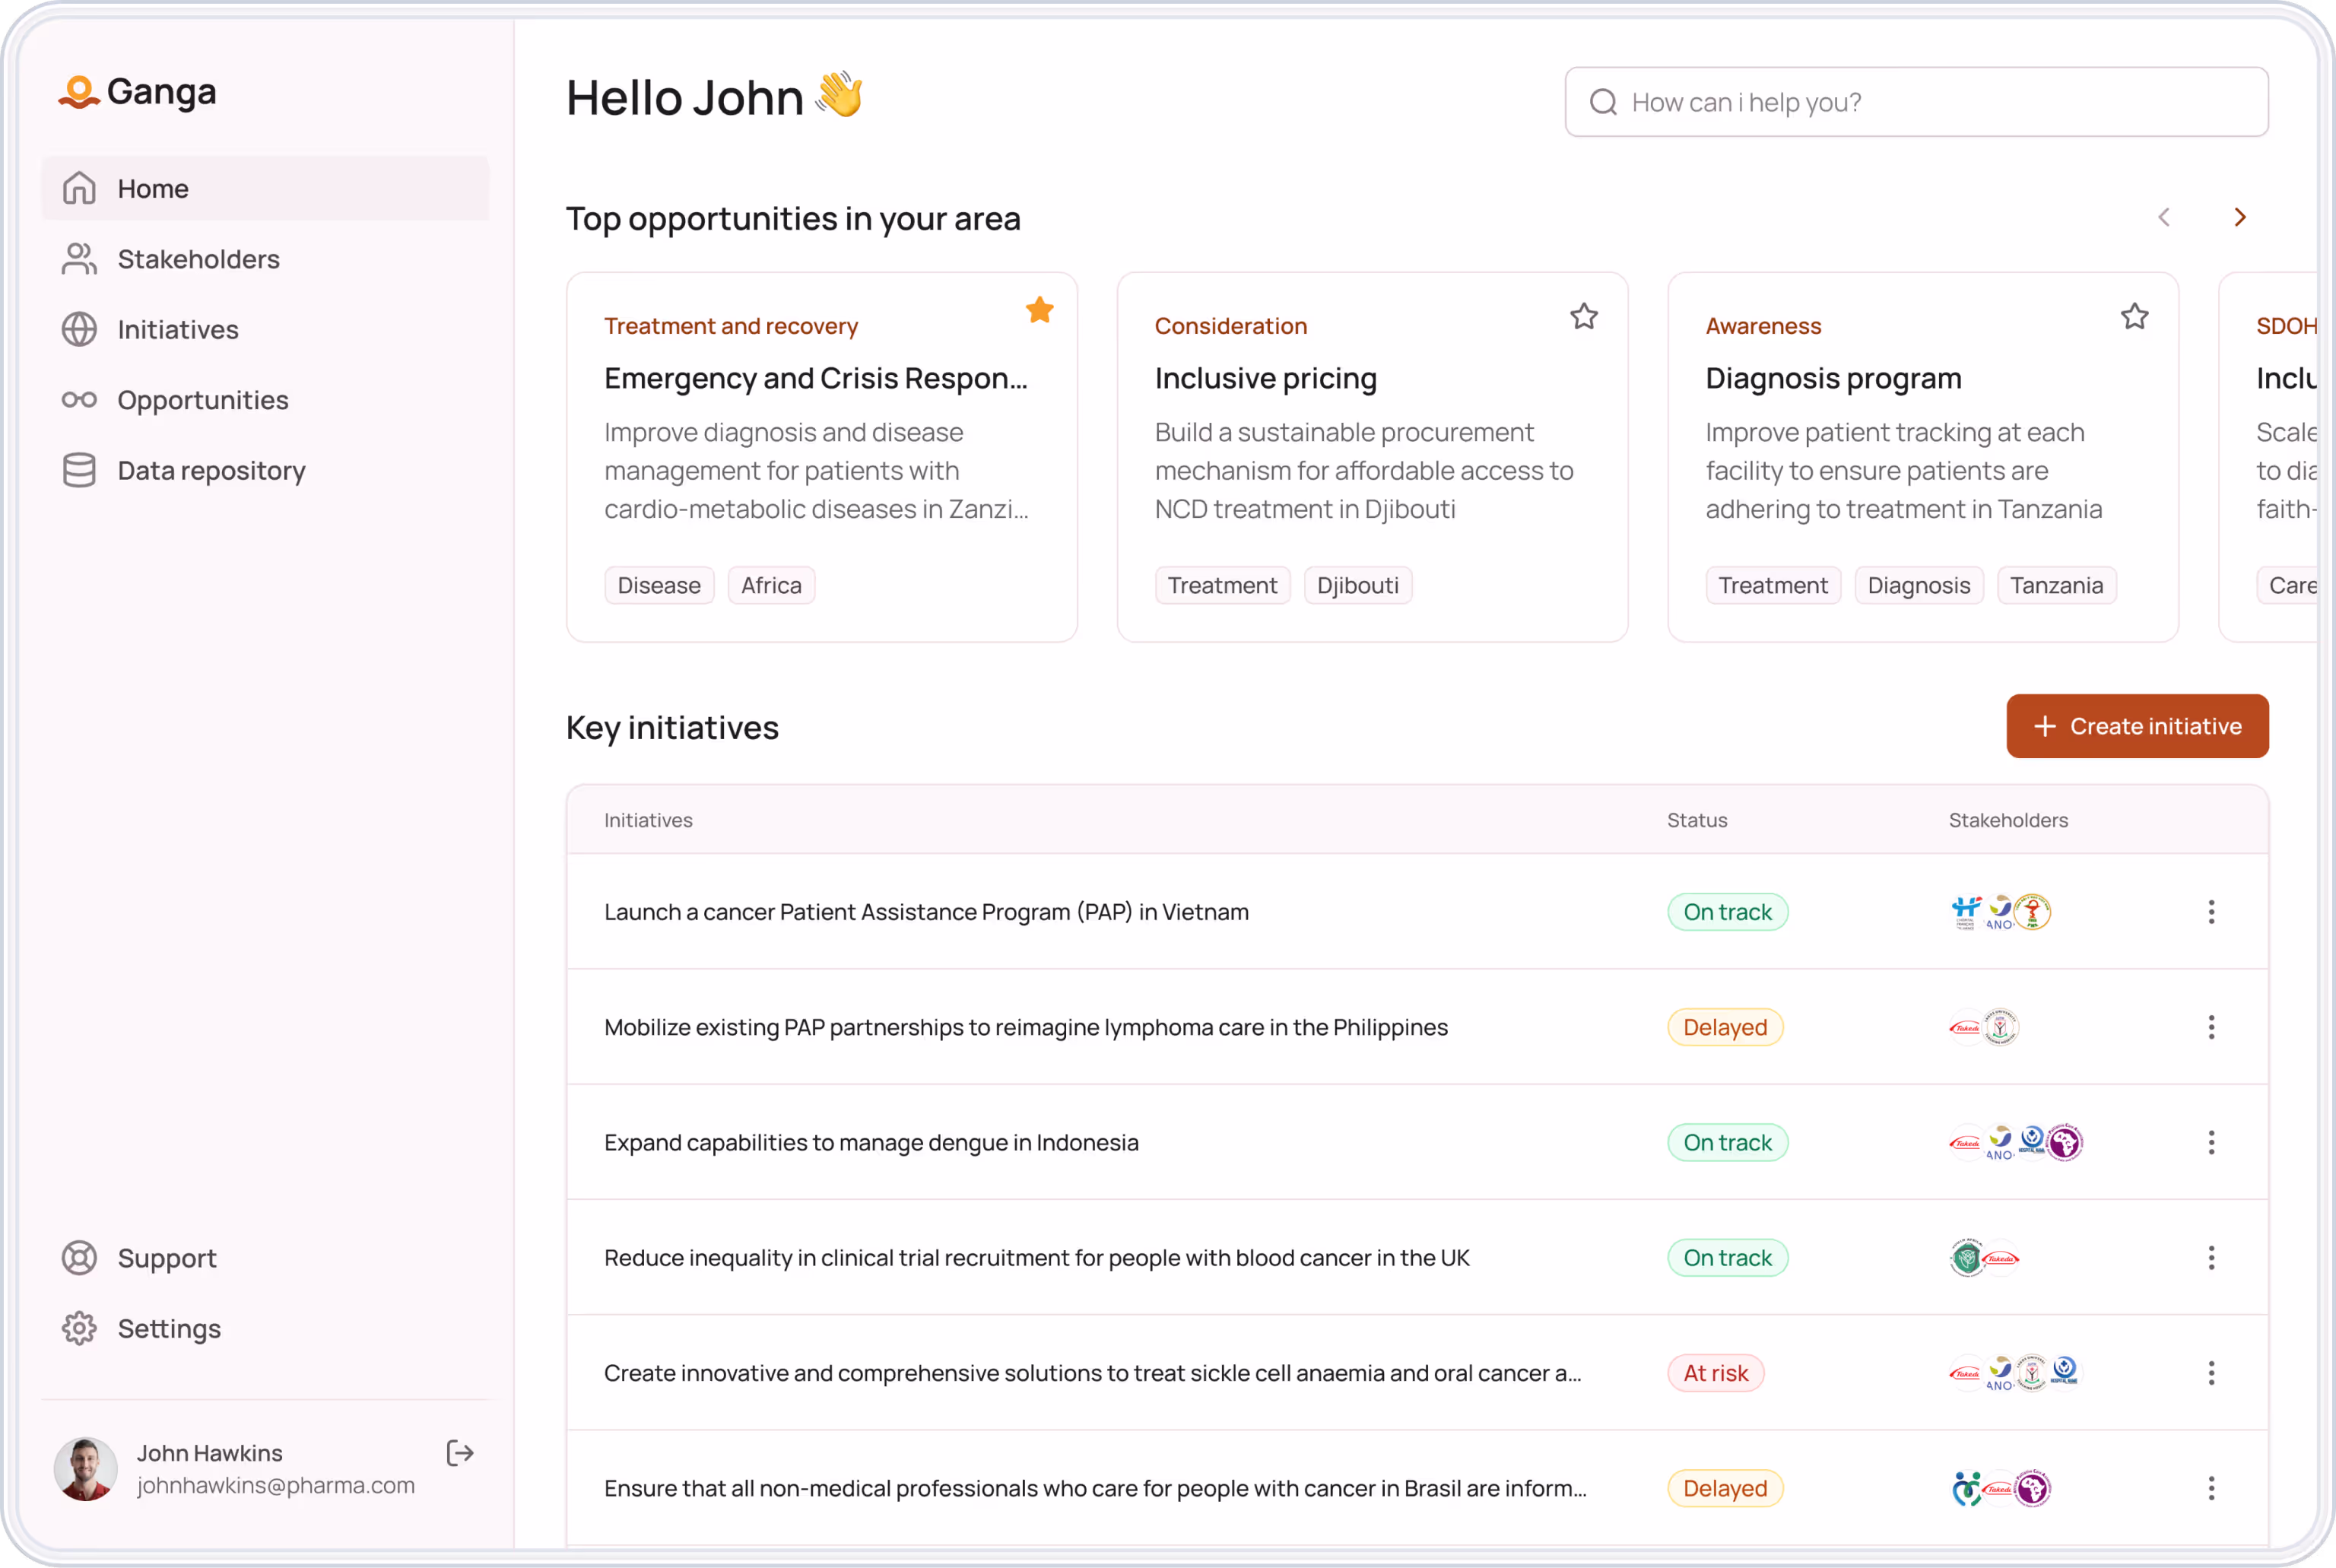This screenshot has width=2336, height=1568.
Task: Click the Create initiative button
Action: (2136, 726)
